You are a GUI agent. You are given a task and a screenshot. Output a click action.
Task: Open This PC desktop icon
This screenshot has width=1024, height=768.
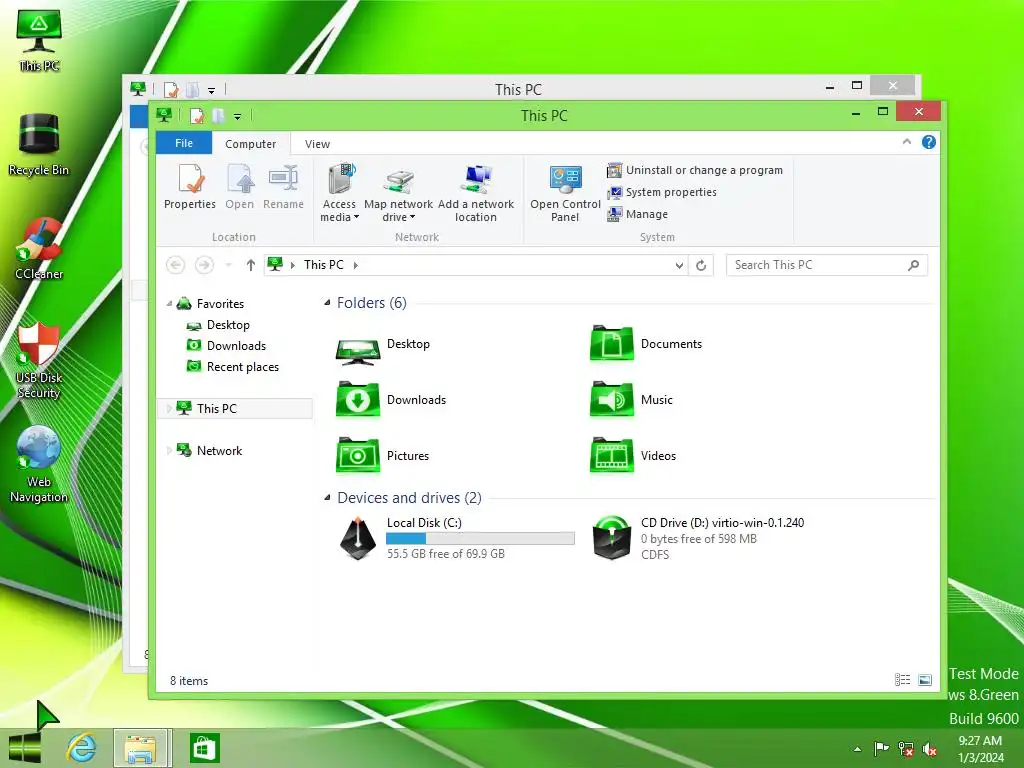pyautogui.click(x=39, y=39)
